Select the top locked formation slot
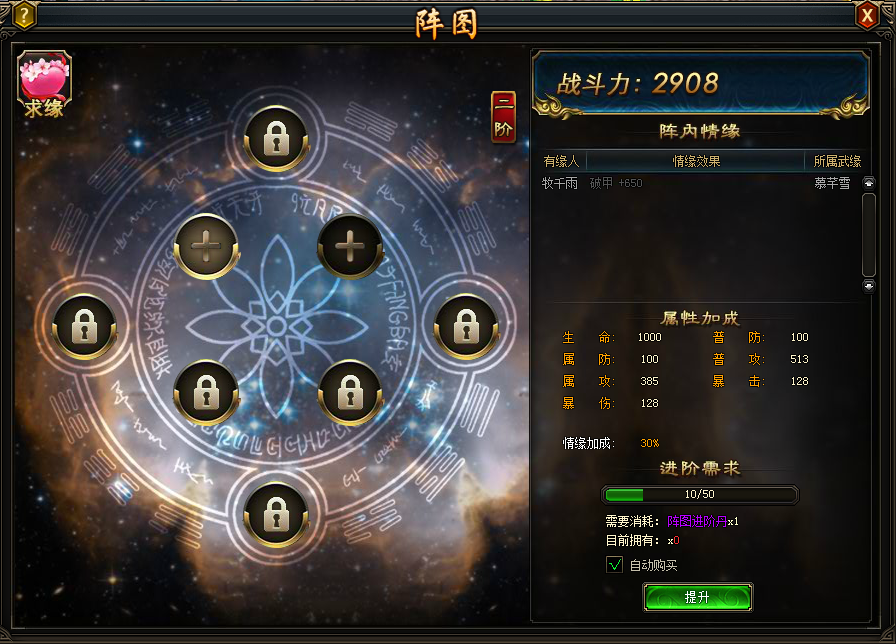This screenshot has width=896, height=644. [277, 139]
